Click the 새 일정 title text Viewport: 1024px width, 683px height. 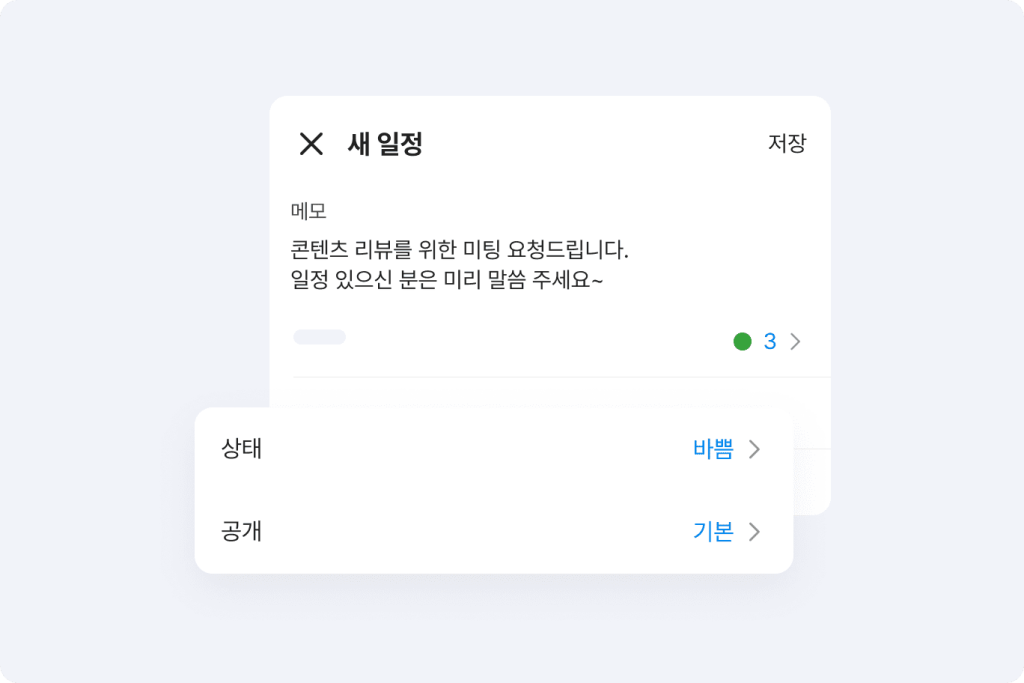(x=385, y=144)
